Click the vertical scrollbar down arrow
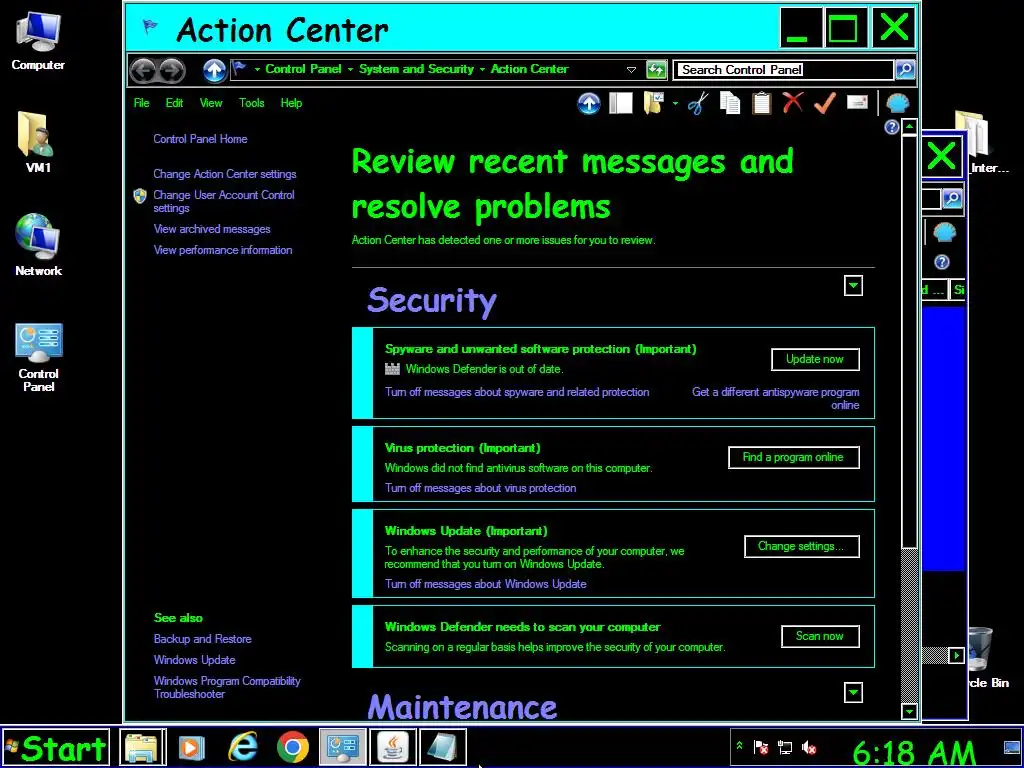The height and width of the screenshot is (768, 1024). tap(910, 711)
